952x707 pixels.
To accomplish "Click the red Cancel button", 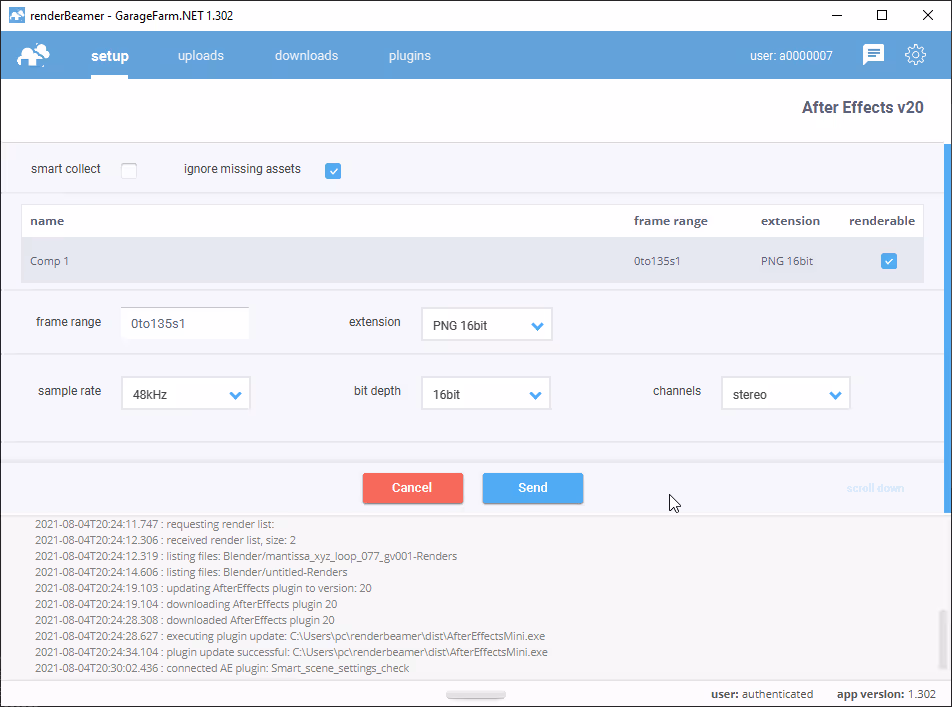I will coord(413,488).
